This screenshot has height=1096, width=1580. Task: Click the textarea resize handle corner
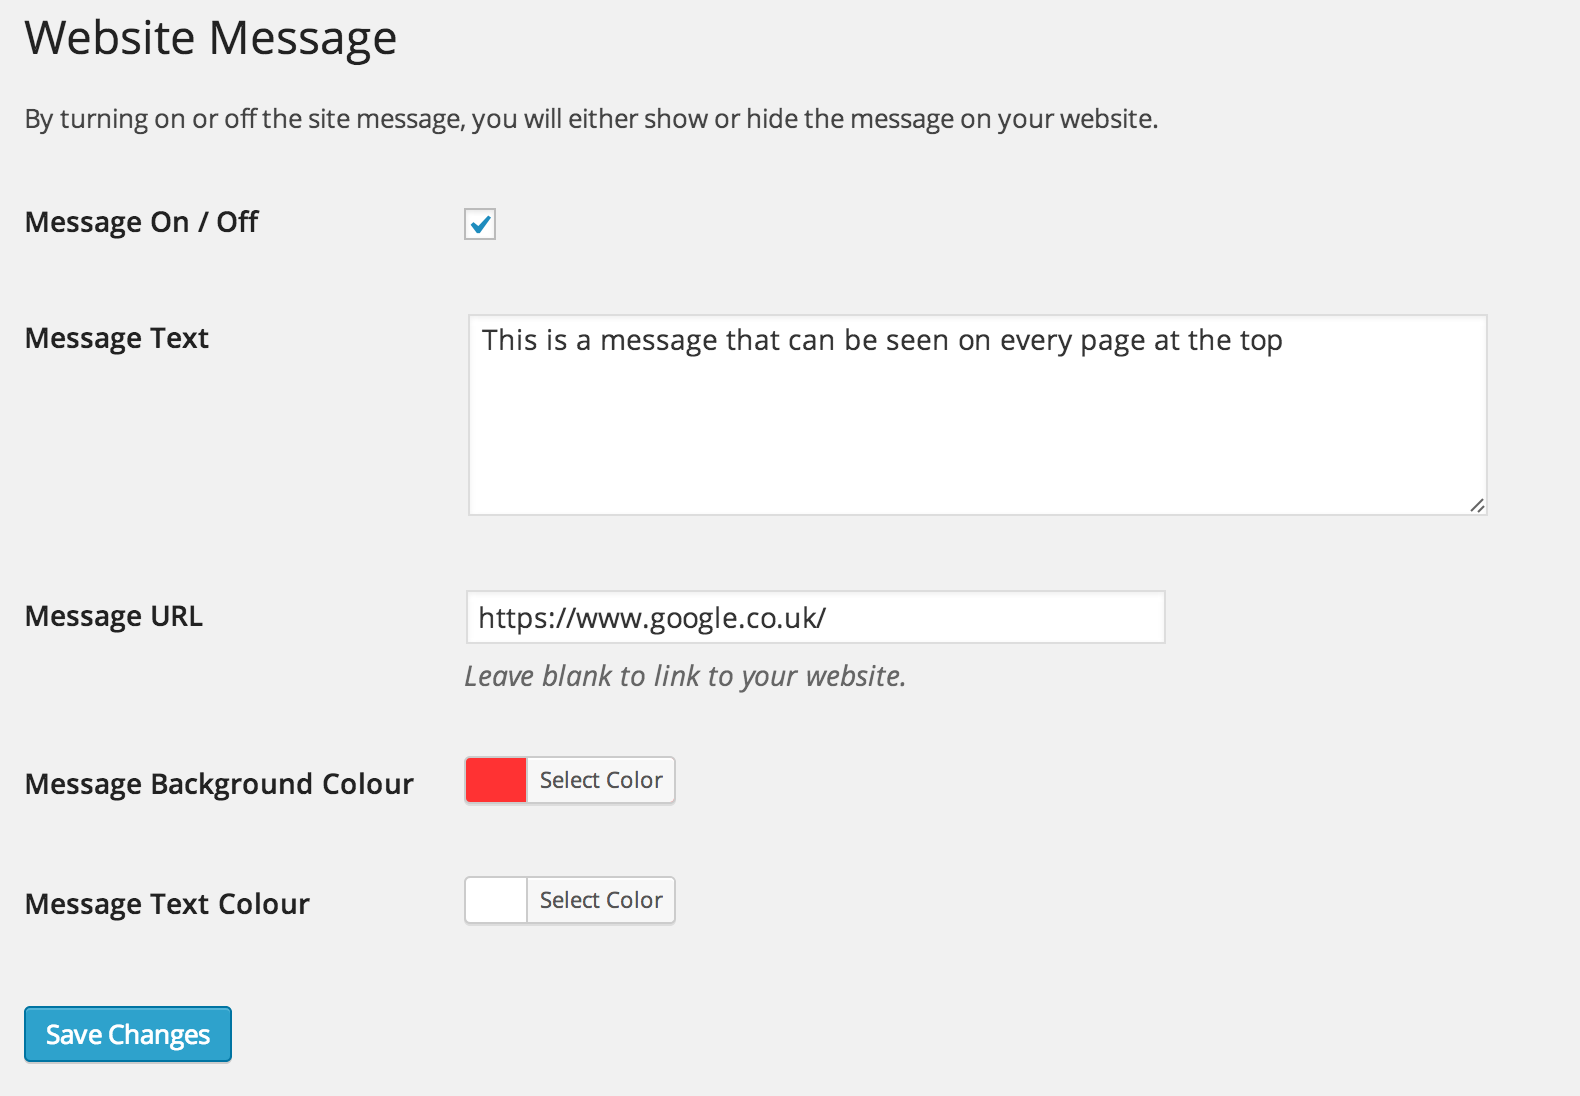click(1477, 506)
